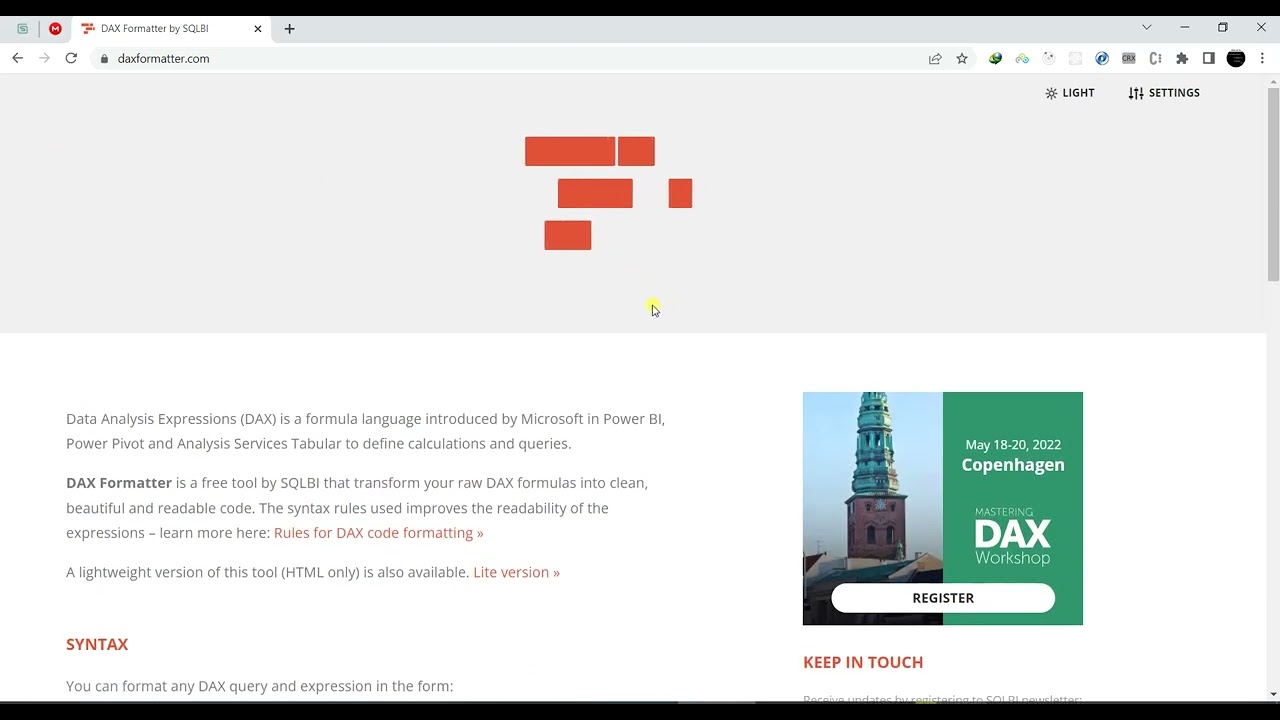The height and width of the screenshot is (720, 1280).
Task: Click the share page icon
Action: [935, 58]
